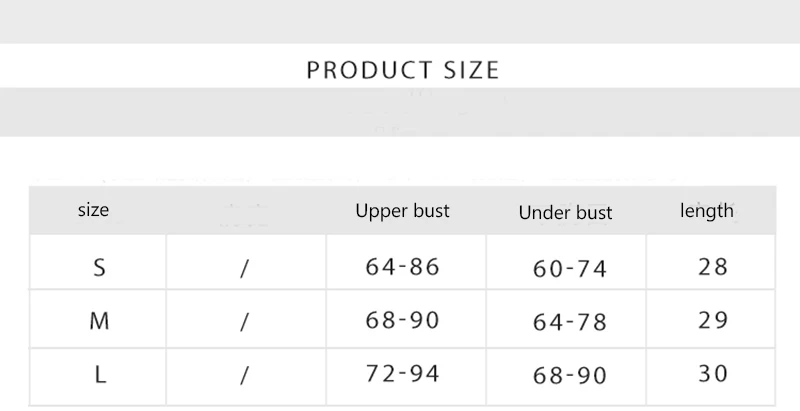
Task: Select the S size row label
Action: 99,267
